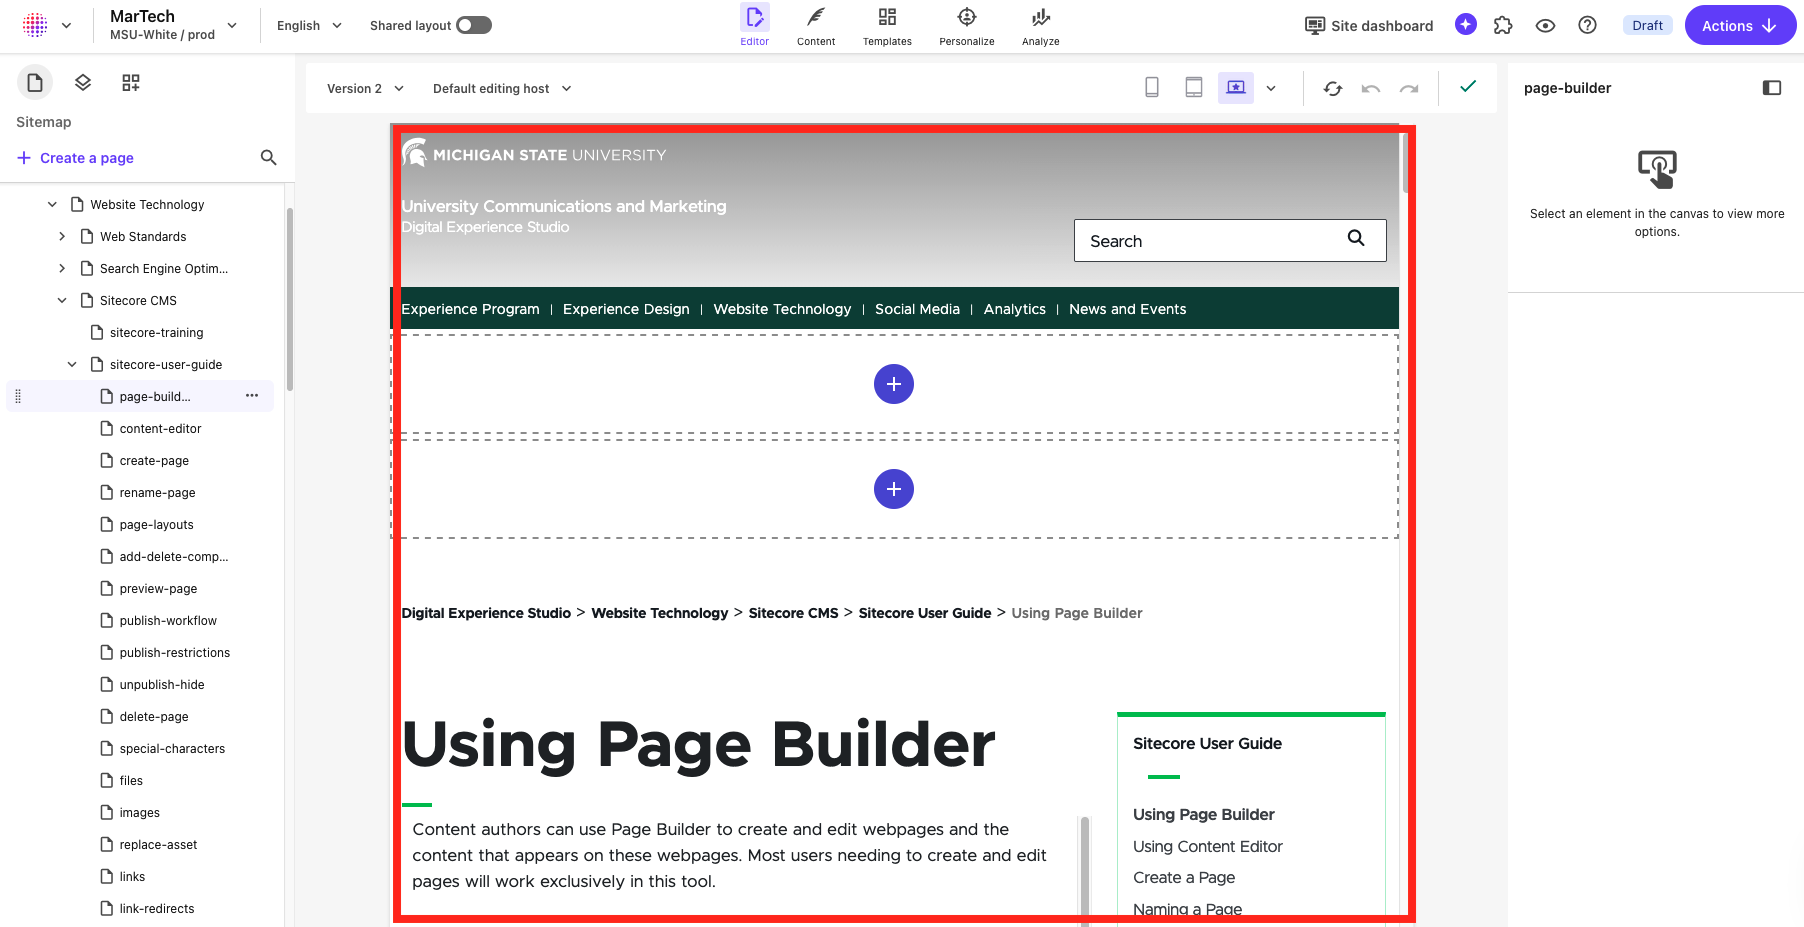The width and height of the screenshot is (1804, 927).
Task: Open Social Media nav item
Action: tap(917, 309)
